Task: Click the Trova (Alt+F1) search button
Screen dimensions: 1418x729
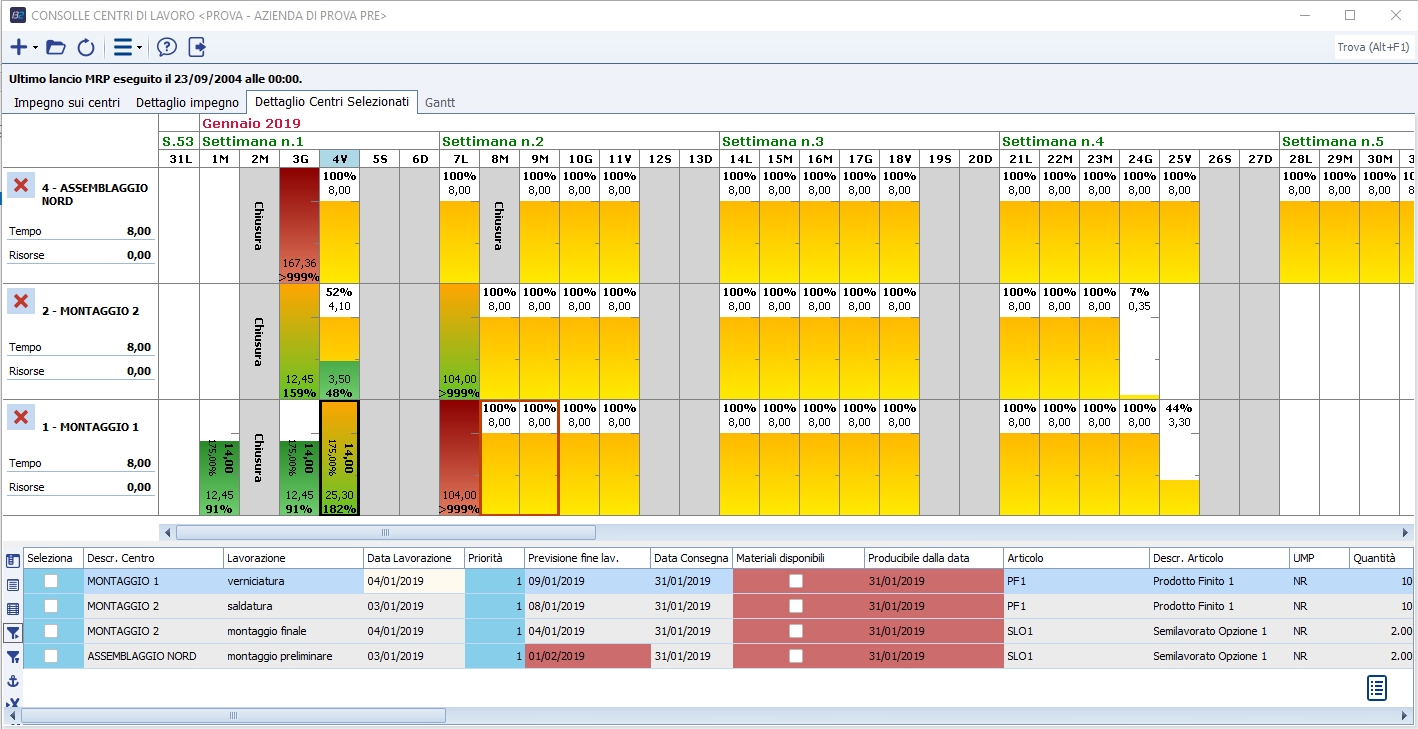Action: click(x=1373, y=47)
